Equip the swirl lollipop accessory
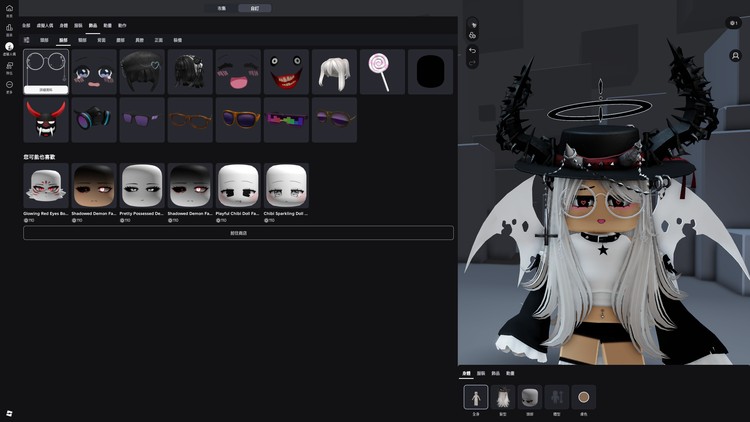 coord(382,72)
